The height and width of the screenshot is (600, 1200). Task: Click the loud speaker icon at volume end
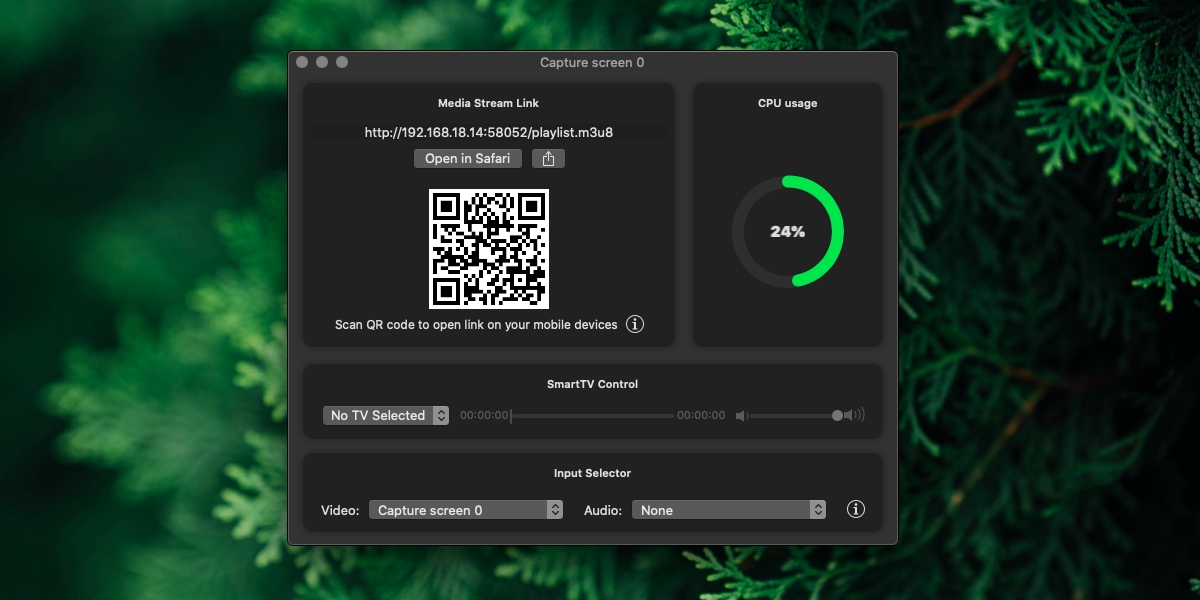[x=854, y=415]
